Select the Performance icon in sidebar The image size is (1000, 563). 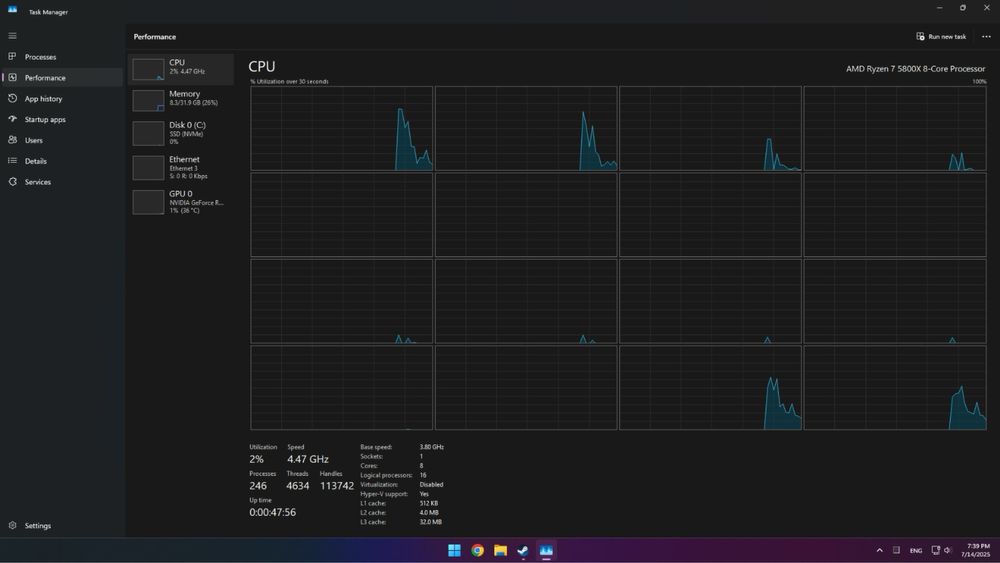(12, 77)
